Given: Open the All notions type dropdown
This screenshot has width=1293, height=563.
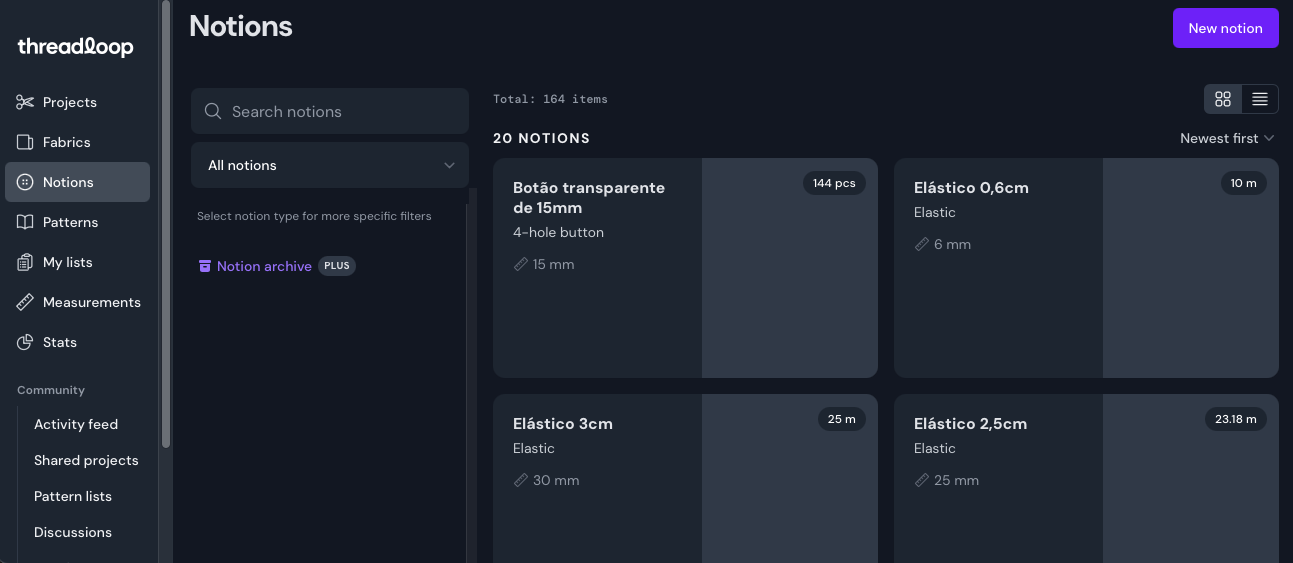Looking at the screenshot, I should 330,165.
